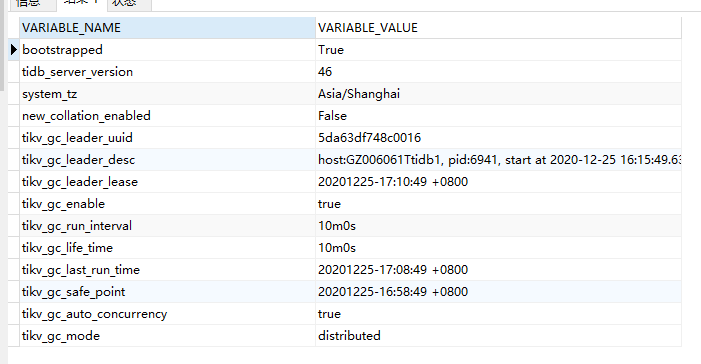701x364 pixels.
Task: Select the 'system_tz' name cell
Action: 168,94
